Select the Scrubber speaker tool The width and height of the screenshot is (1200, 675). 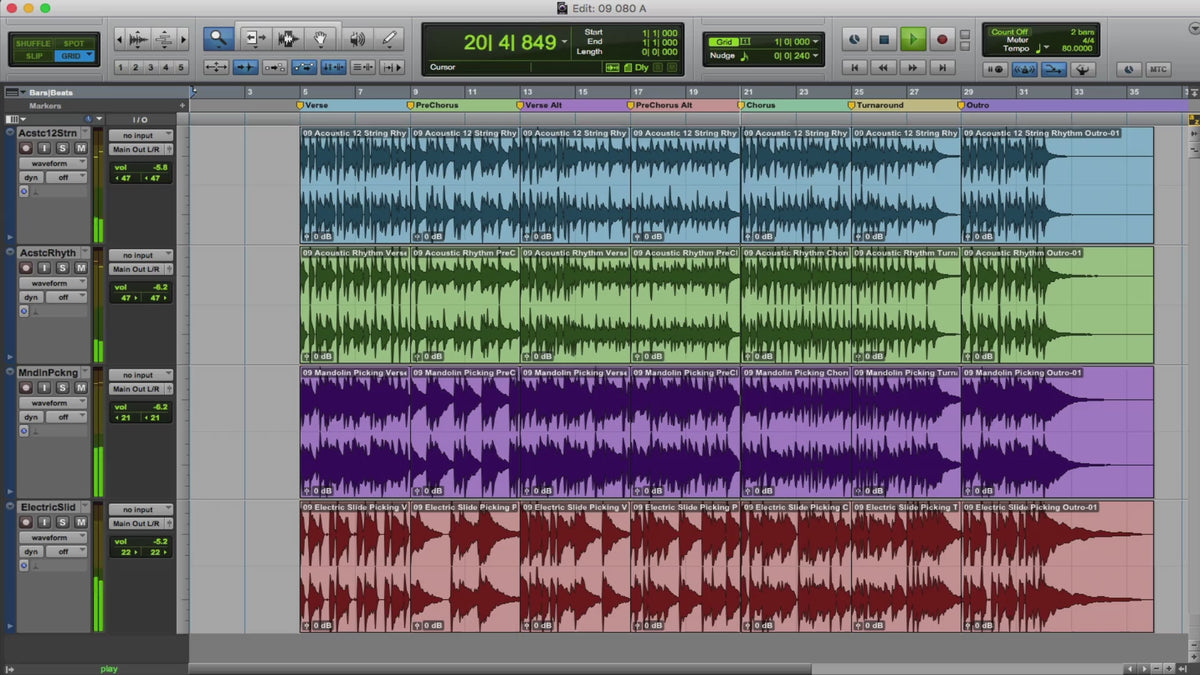357,39
